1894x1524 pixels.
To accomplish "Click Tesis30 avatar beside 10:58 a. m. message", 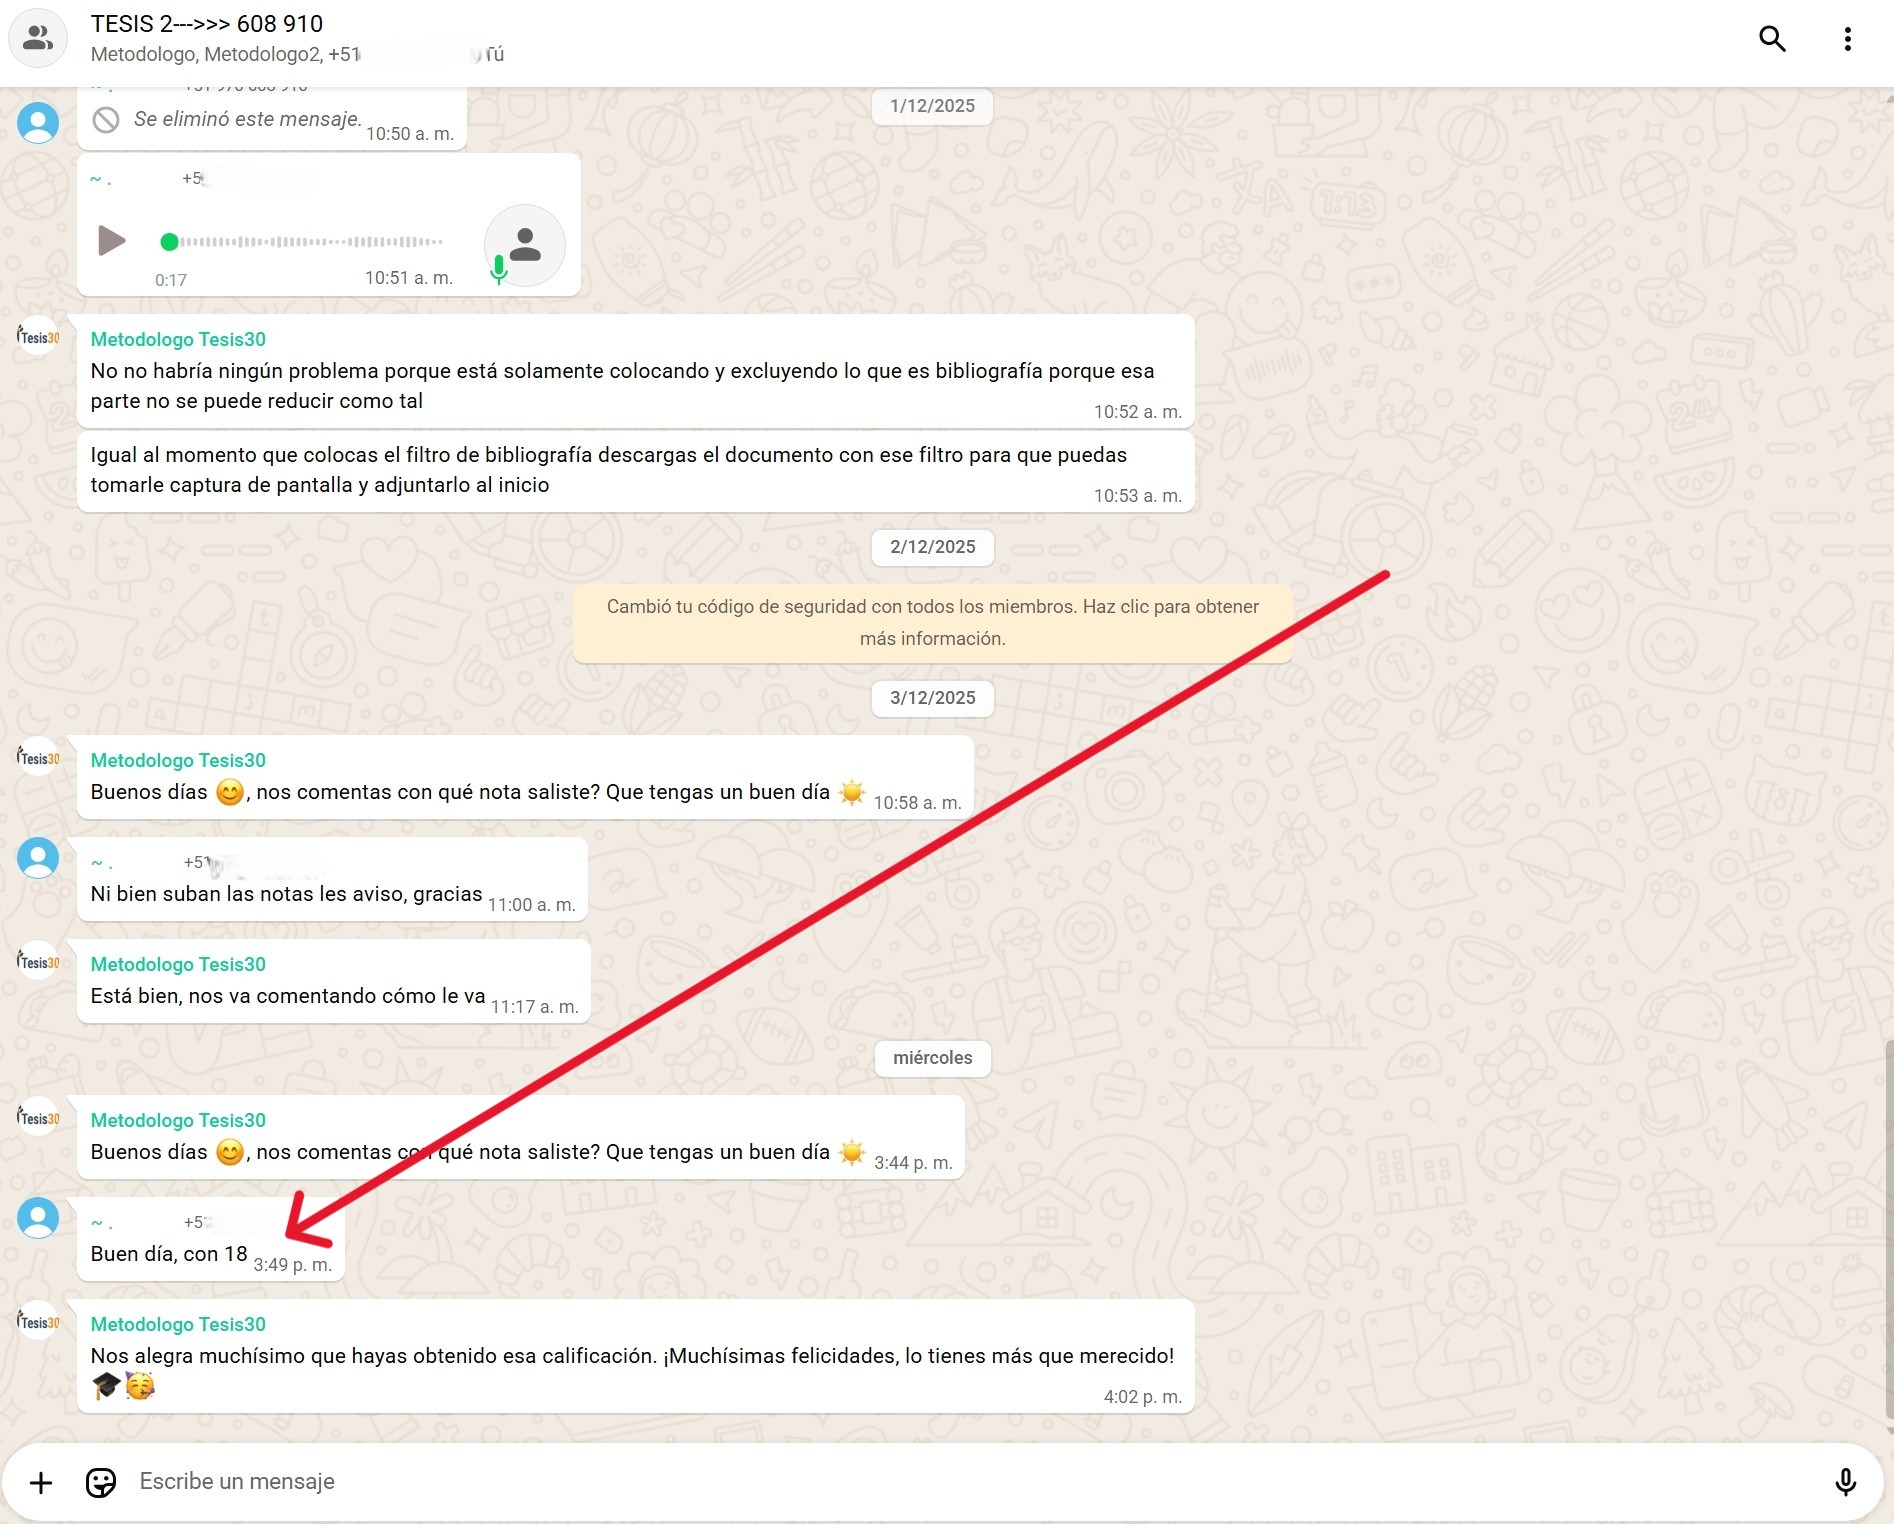I will [38, 758].
